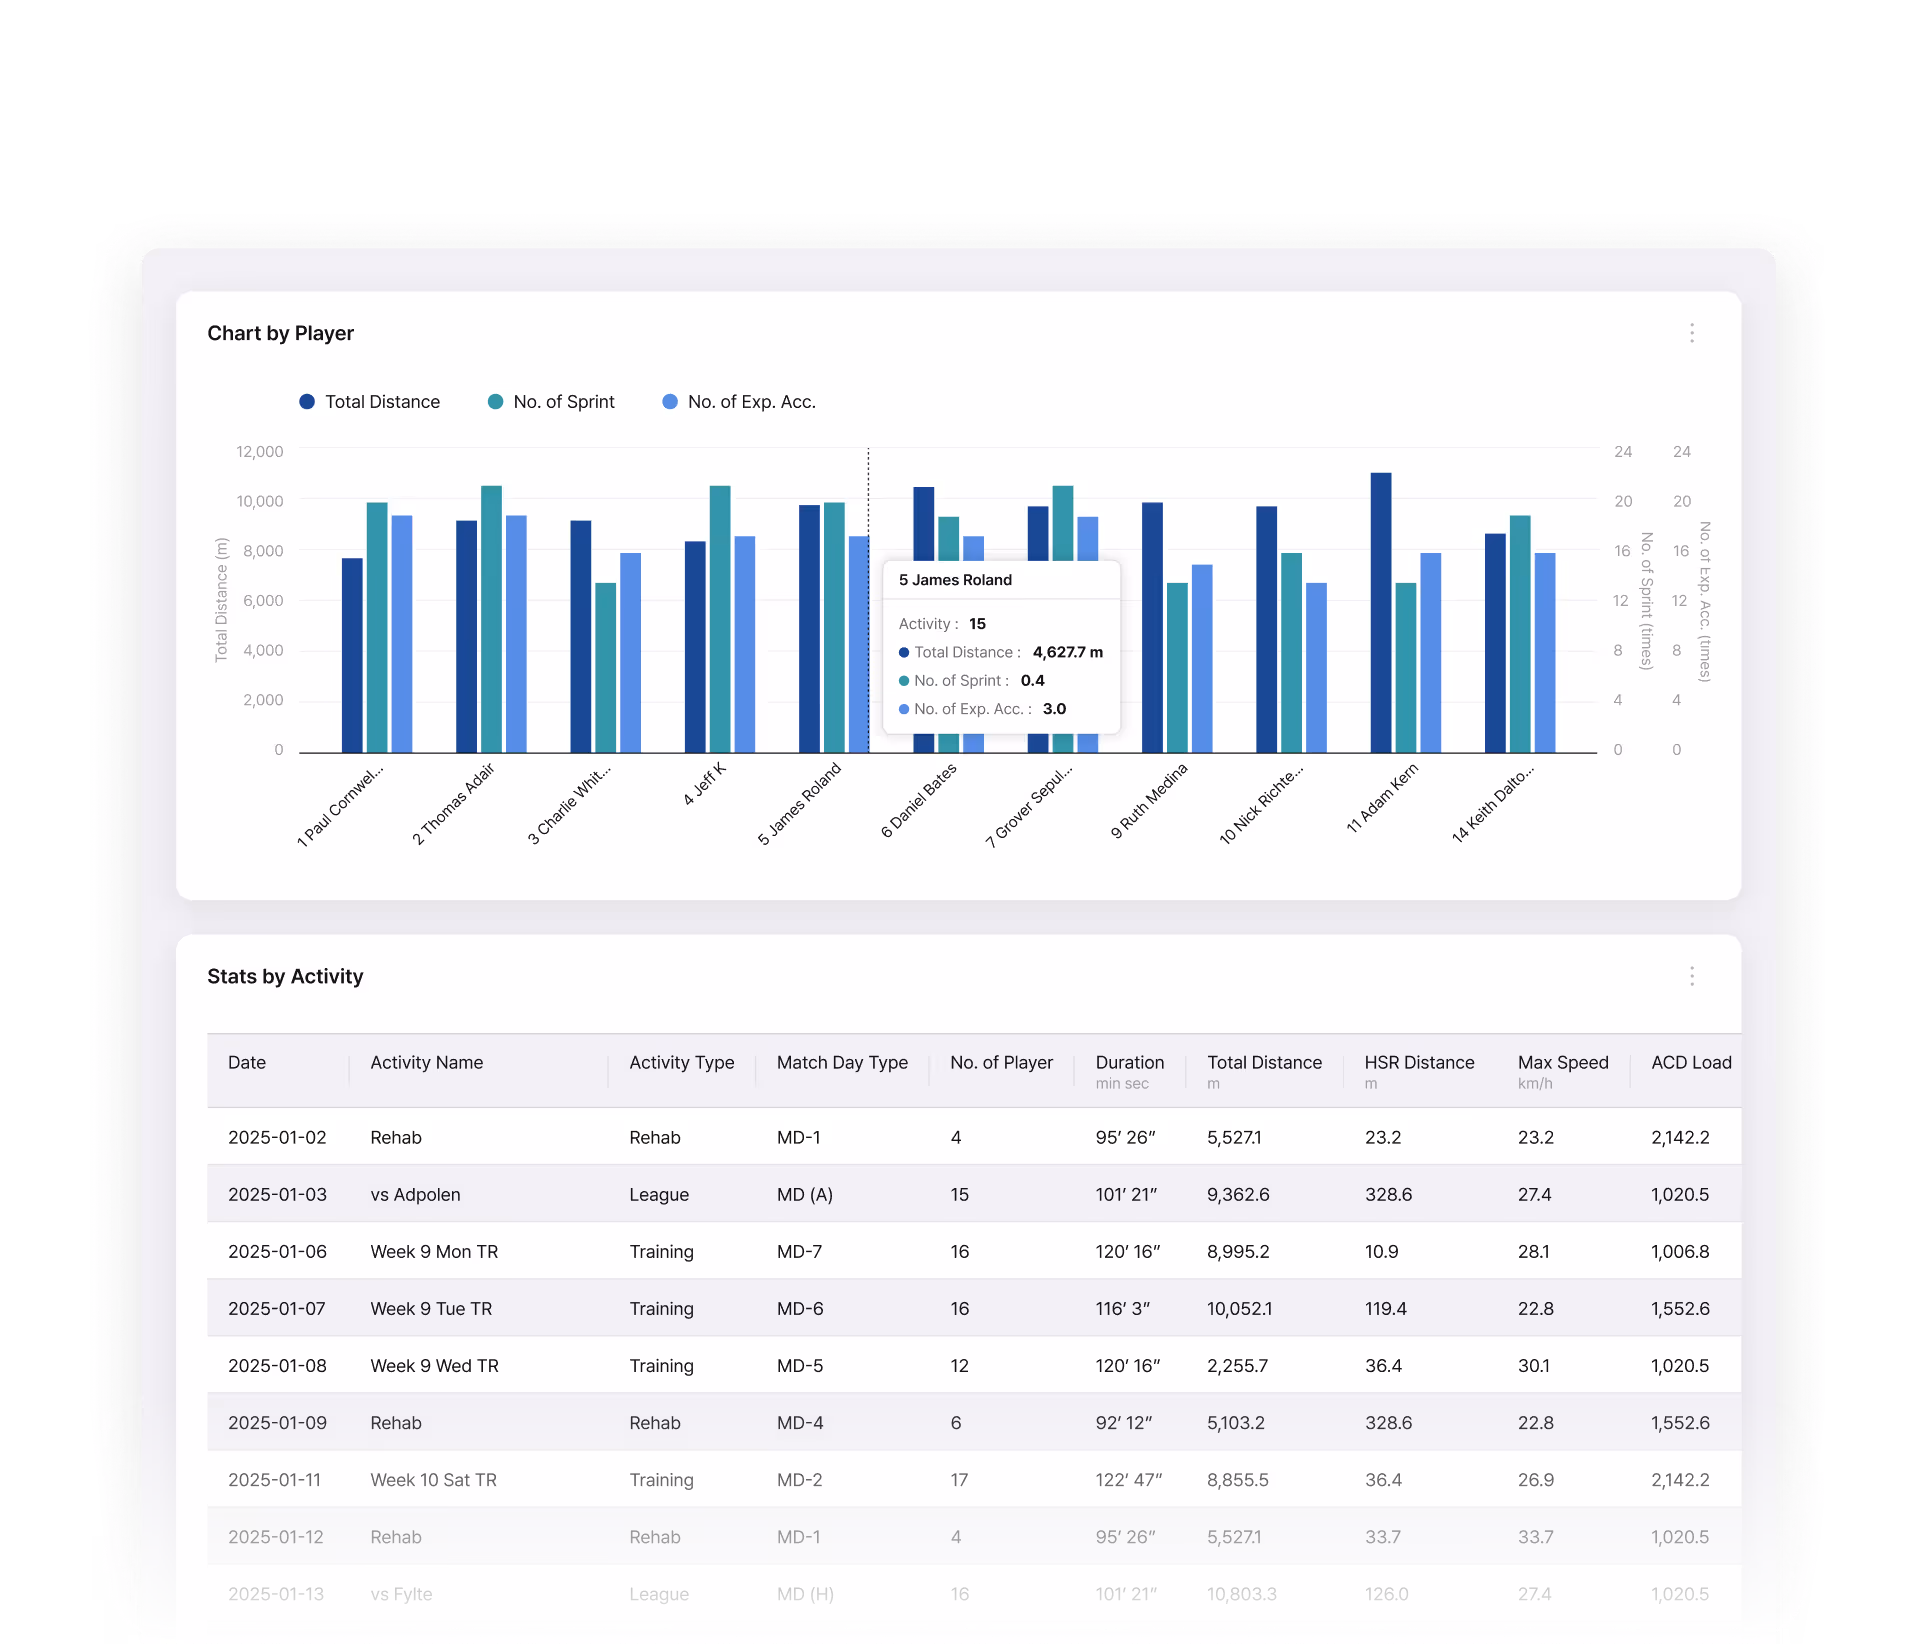The height and width of the screenshot is (1644, 1920).
Task: Click Match Day Type column header
Action: click(841, 1063)
